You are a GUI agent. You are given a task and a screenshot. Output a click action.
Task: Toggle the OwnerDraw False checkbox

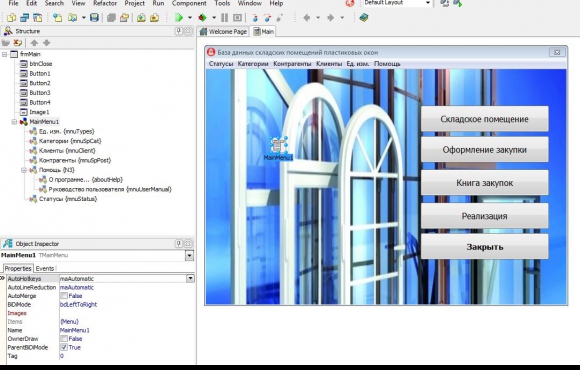tap(64, 339)
